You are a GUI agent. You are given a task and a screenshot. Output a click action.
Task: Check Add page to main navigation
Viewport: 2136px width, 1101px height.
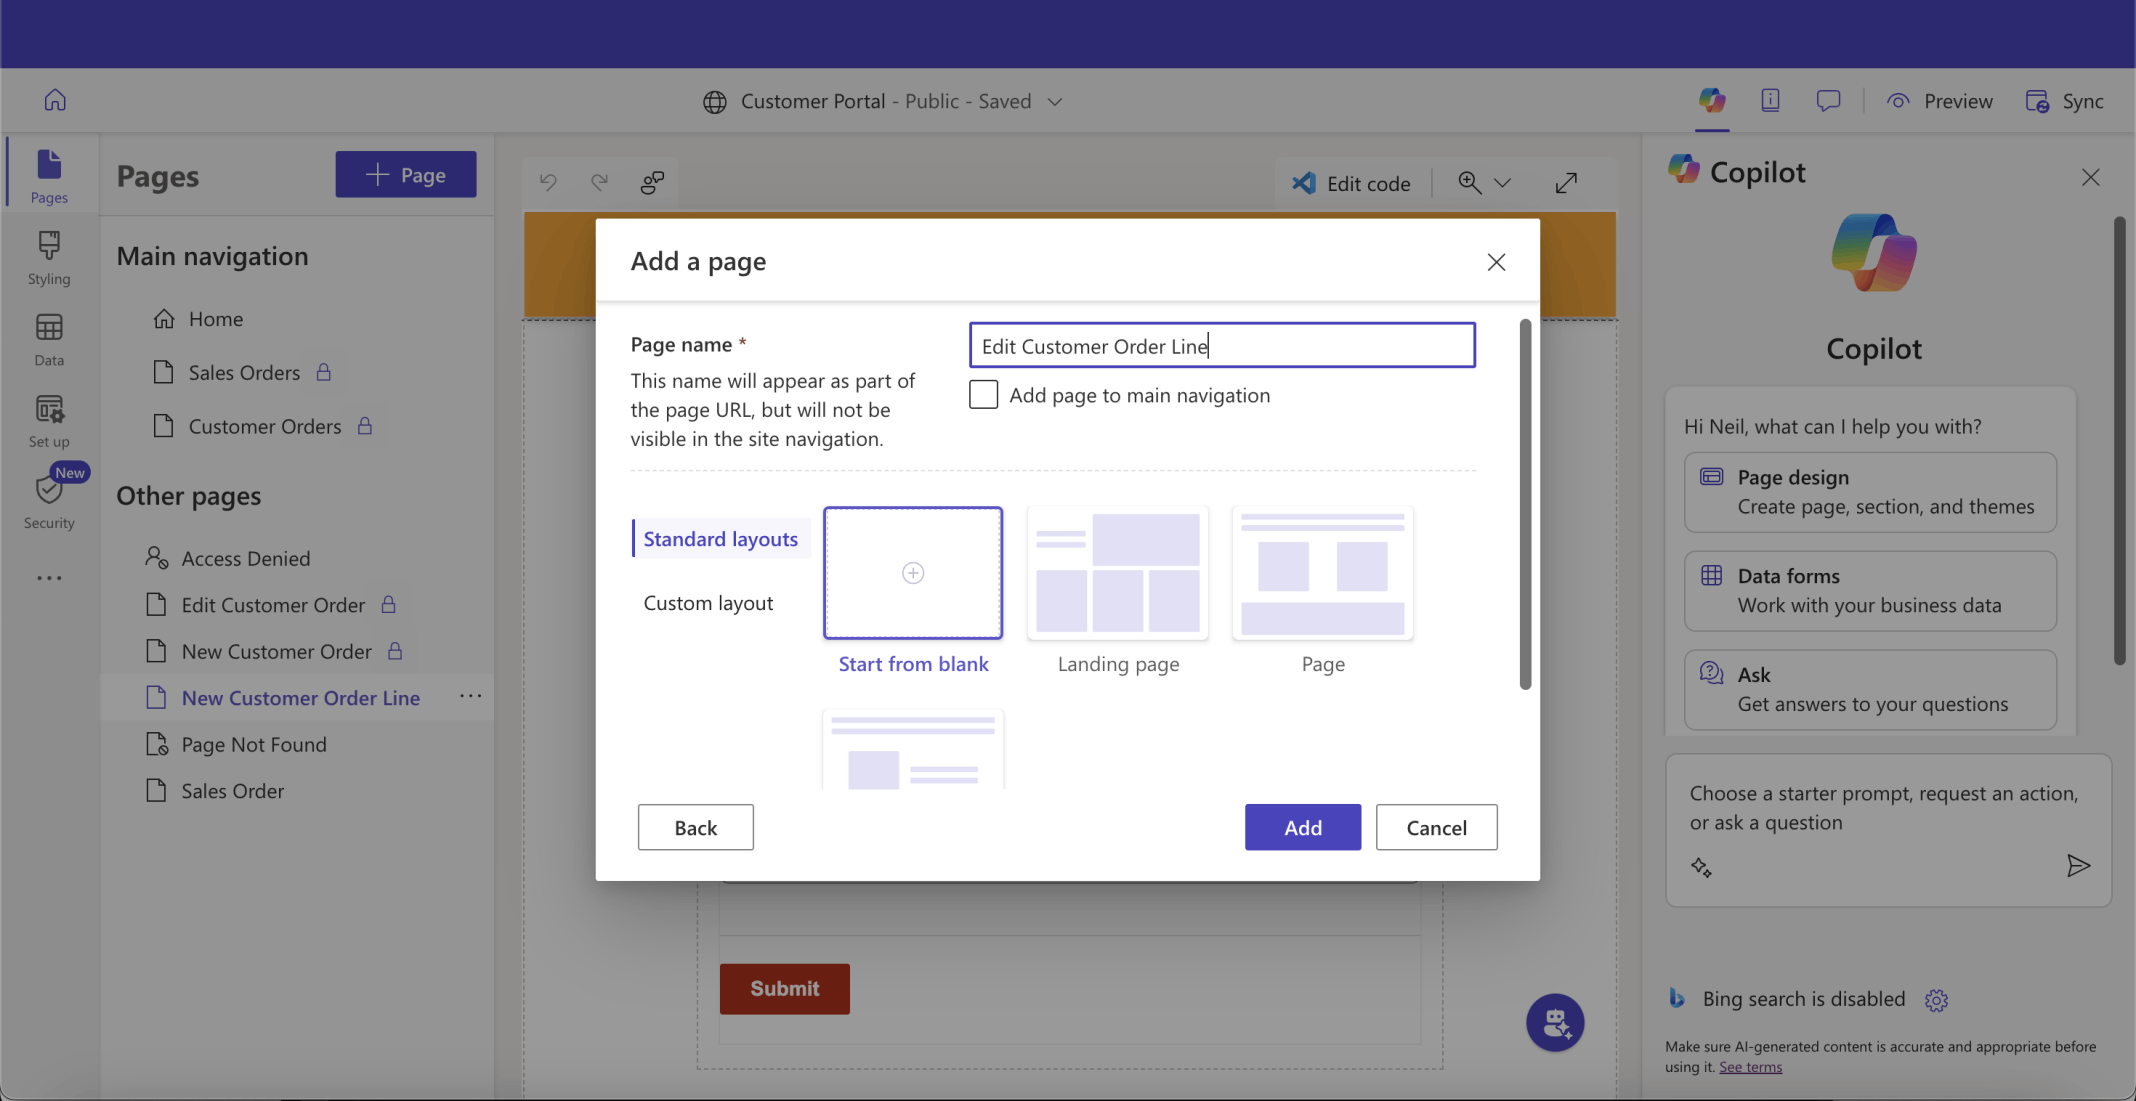[x=983, y=395]
